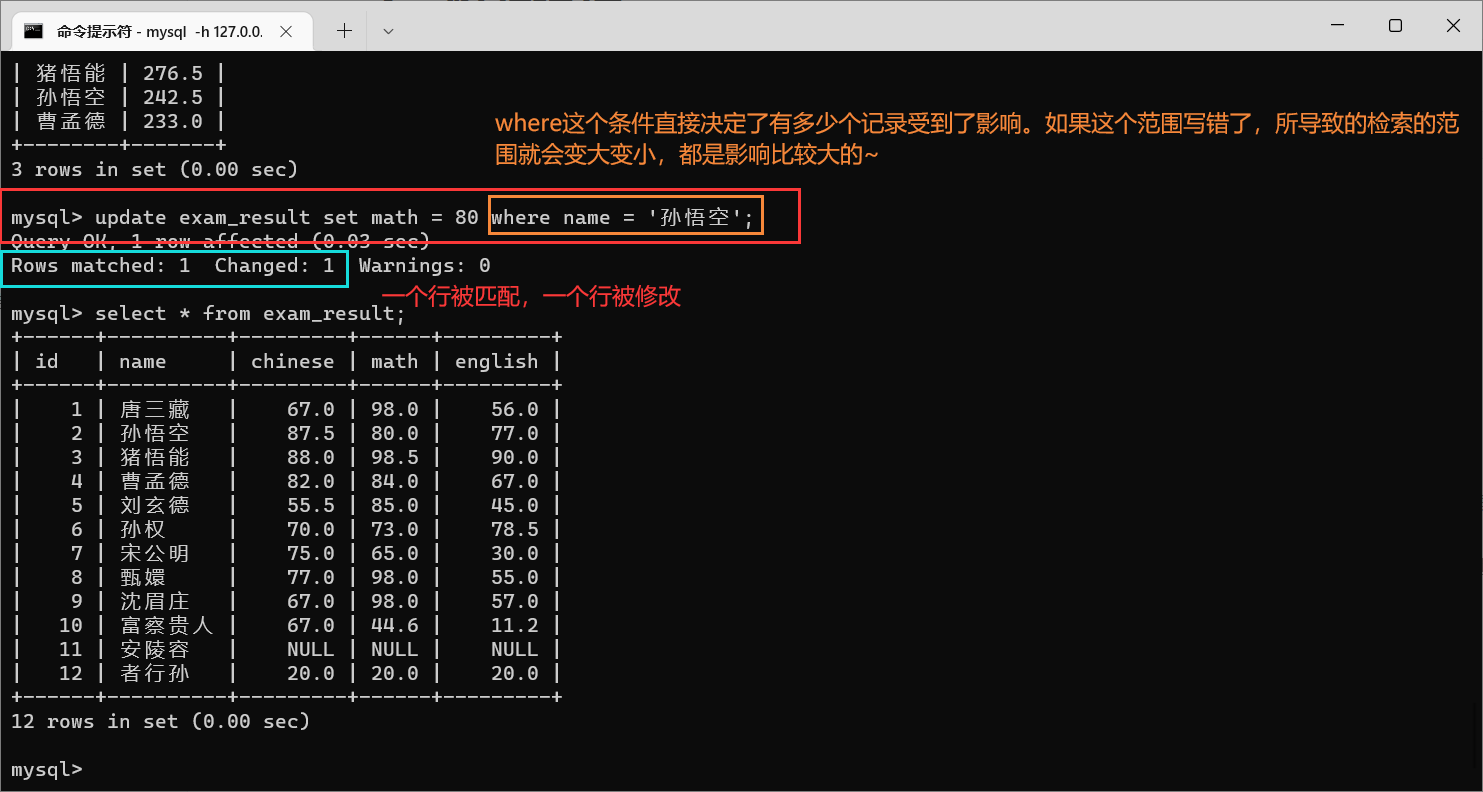This screenshot has width=1483, height=792.
Task: Click the name 者行孙 in row 12
Action: point(154,673)
